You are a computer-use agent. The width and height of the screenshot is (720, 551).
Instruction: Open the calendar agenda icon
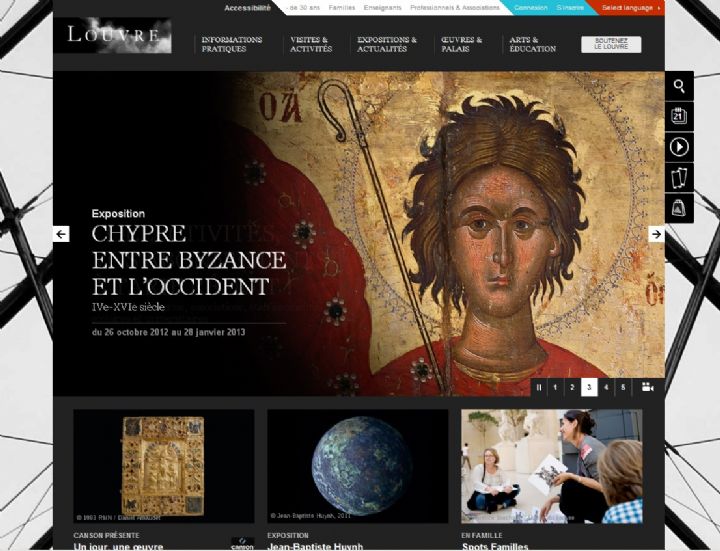click(x=679, y=116)
